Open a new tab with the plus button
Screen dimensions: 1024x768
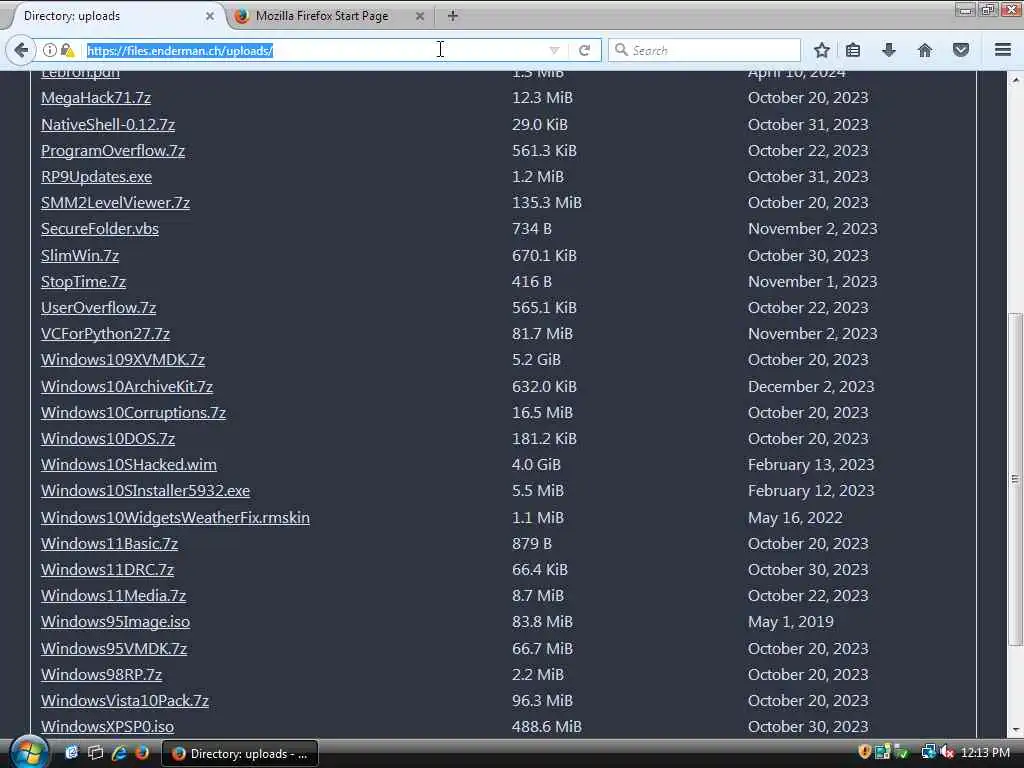coord(453,16)
